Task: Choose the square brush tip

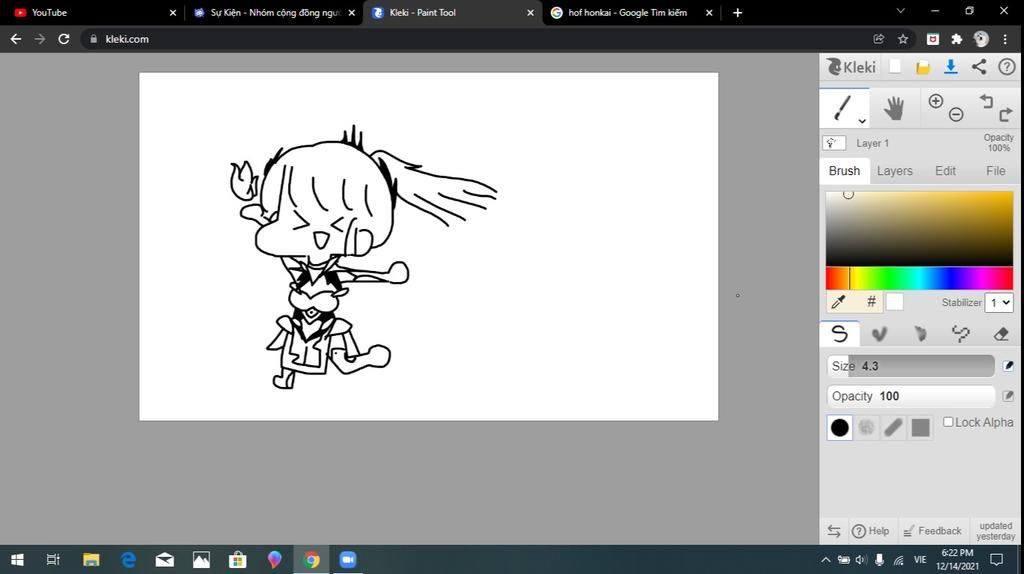Action: pos(921,428)
